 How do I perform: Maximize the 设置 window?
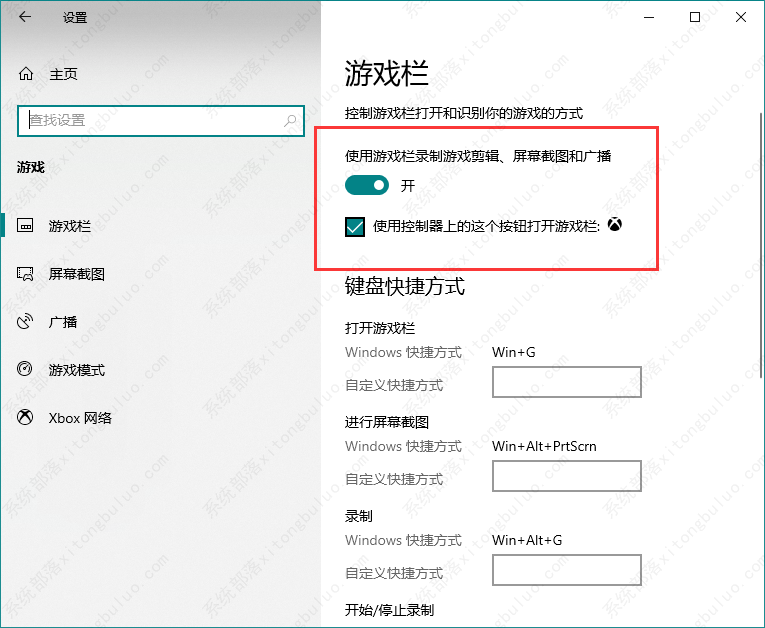tap(694, 18)
